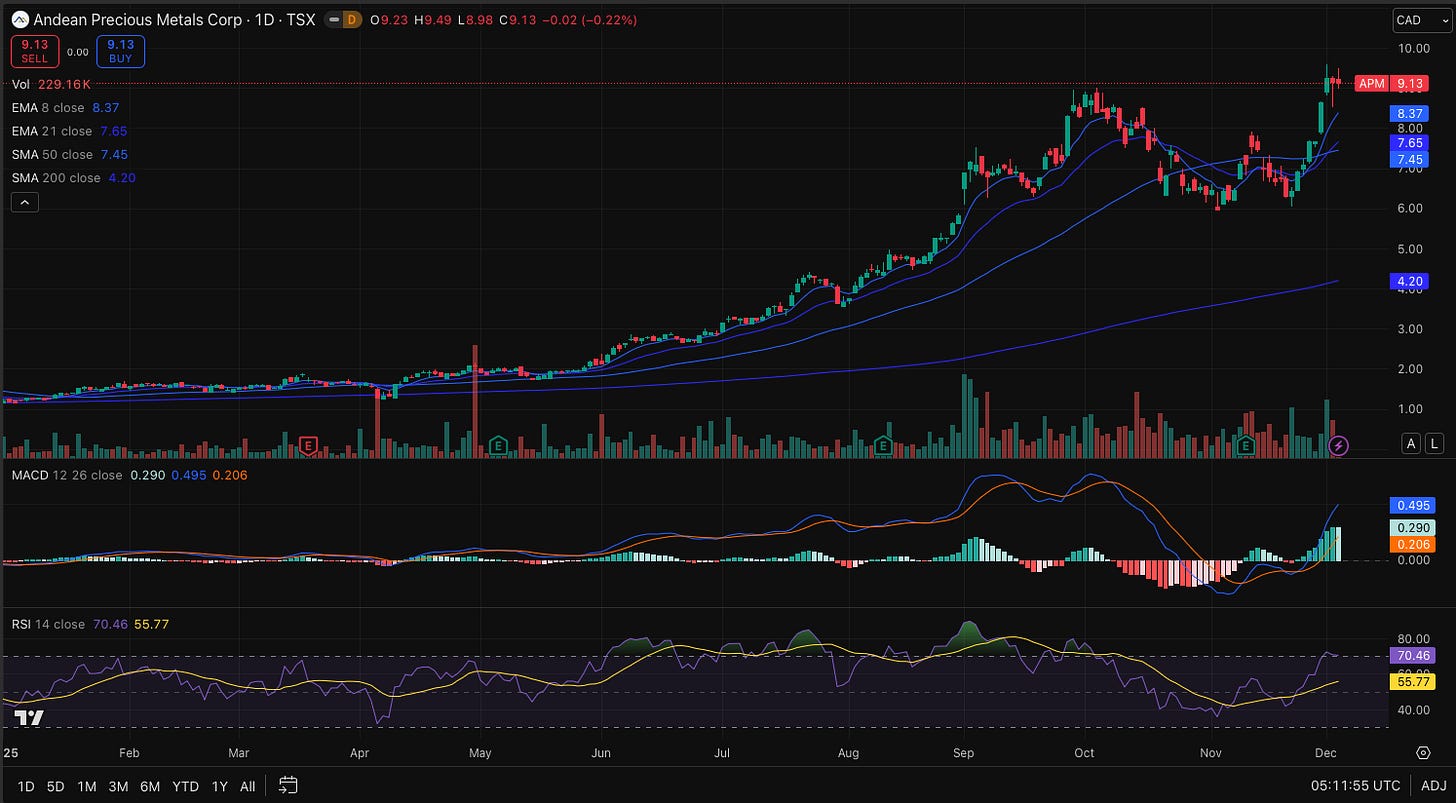Select the EMA 8 close legend
The image size is (1456, 803).
(66, 108)
